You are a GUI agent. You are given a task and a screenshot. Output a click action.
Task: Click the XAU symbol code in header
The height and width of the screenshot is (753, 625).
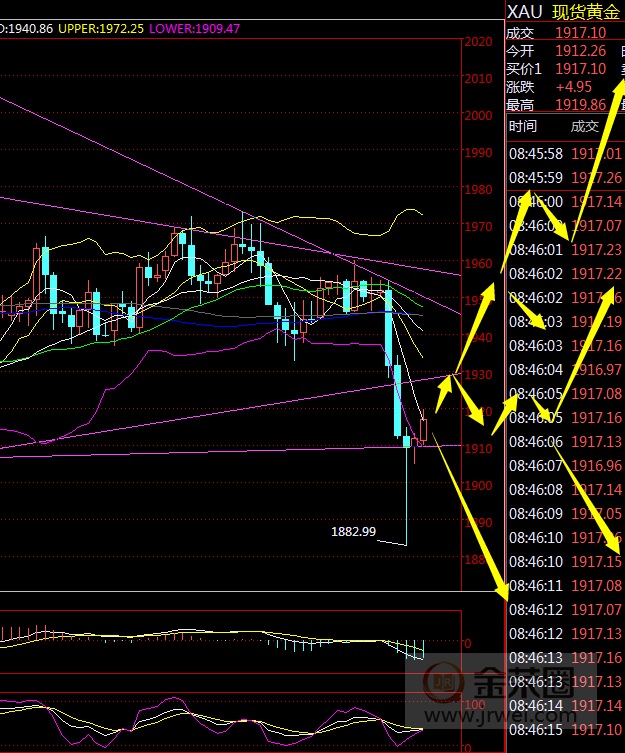[524, 11]
